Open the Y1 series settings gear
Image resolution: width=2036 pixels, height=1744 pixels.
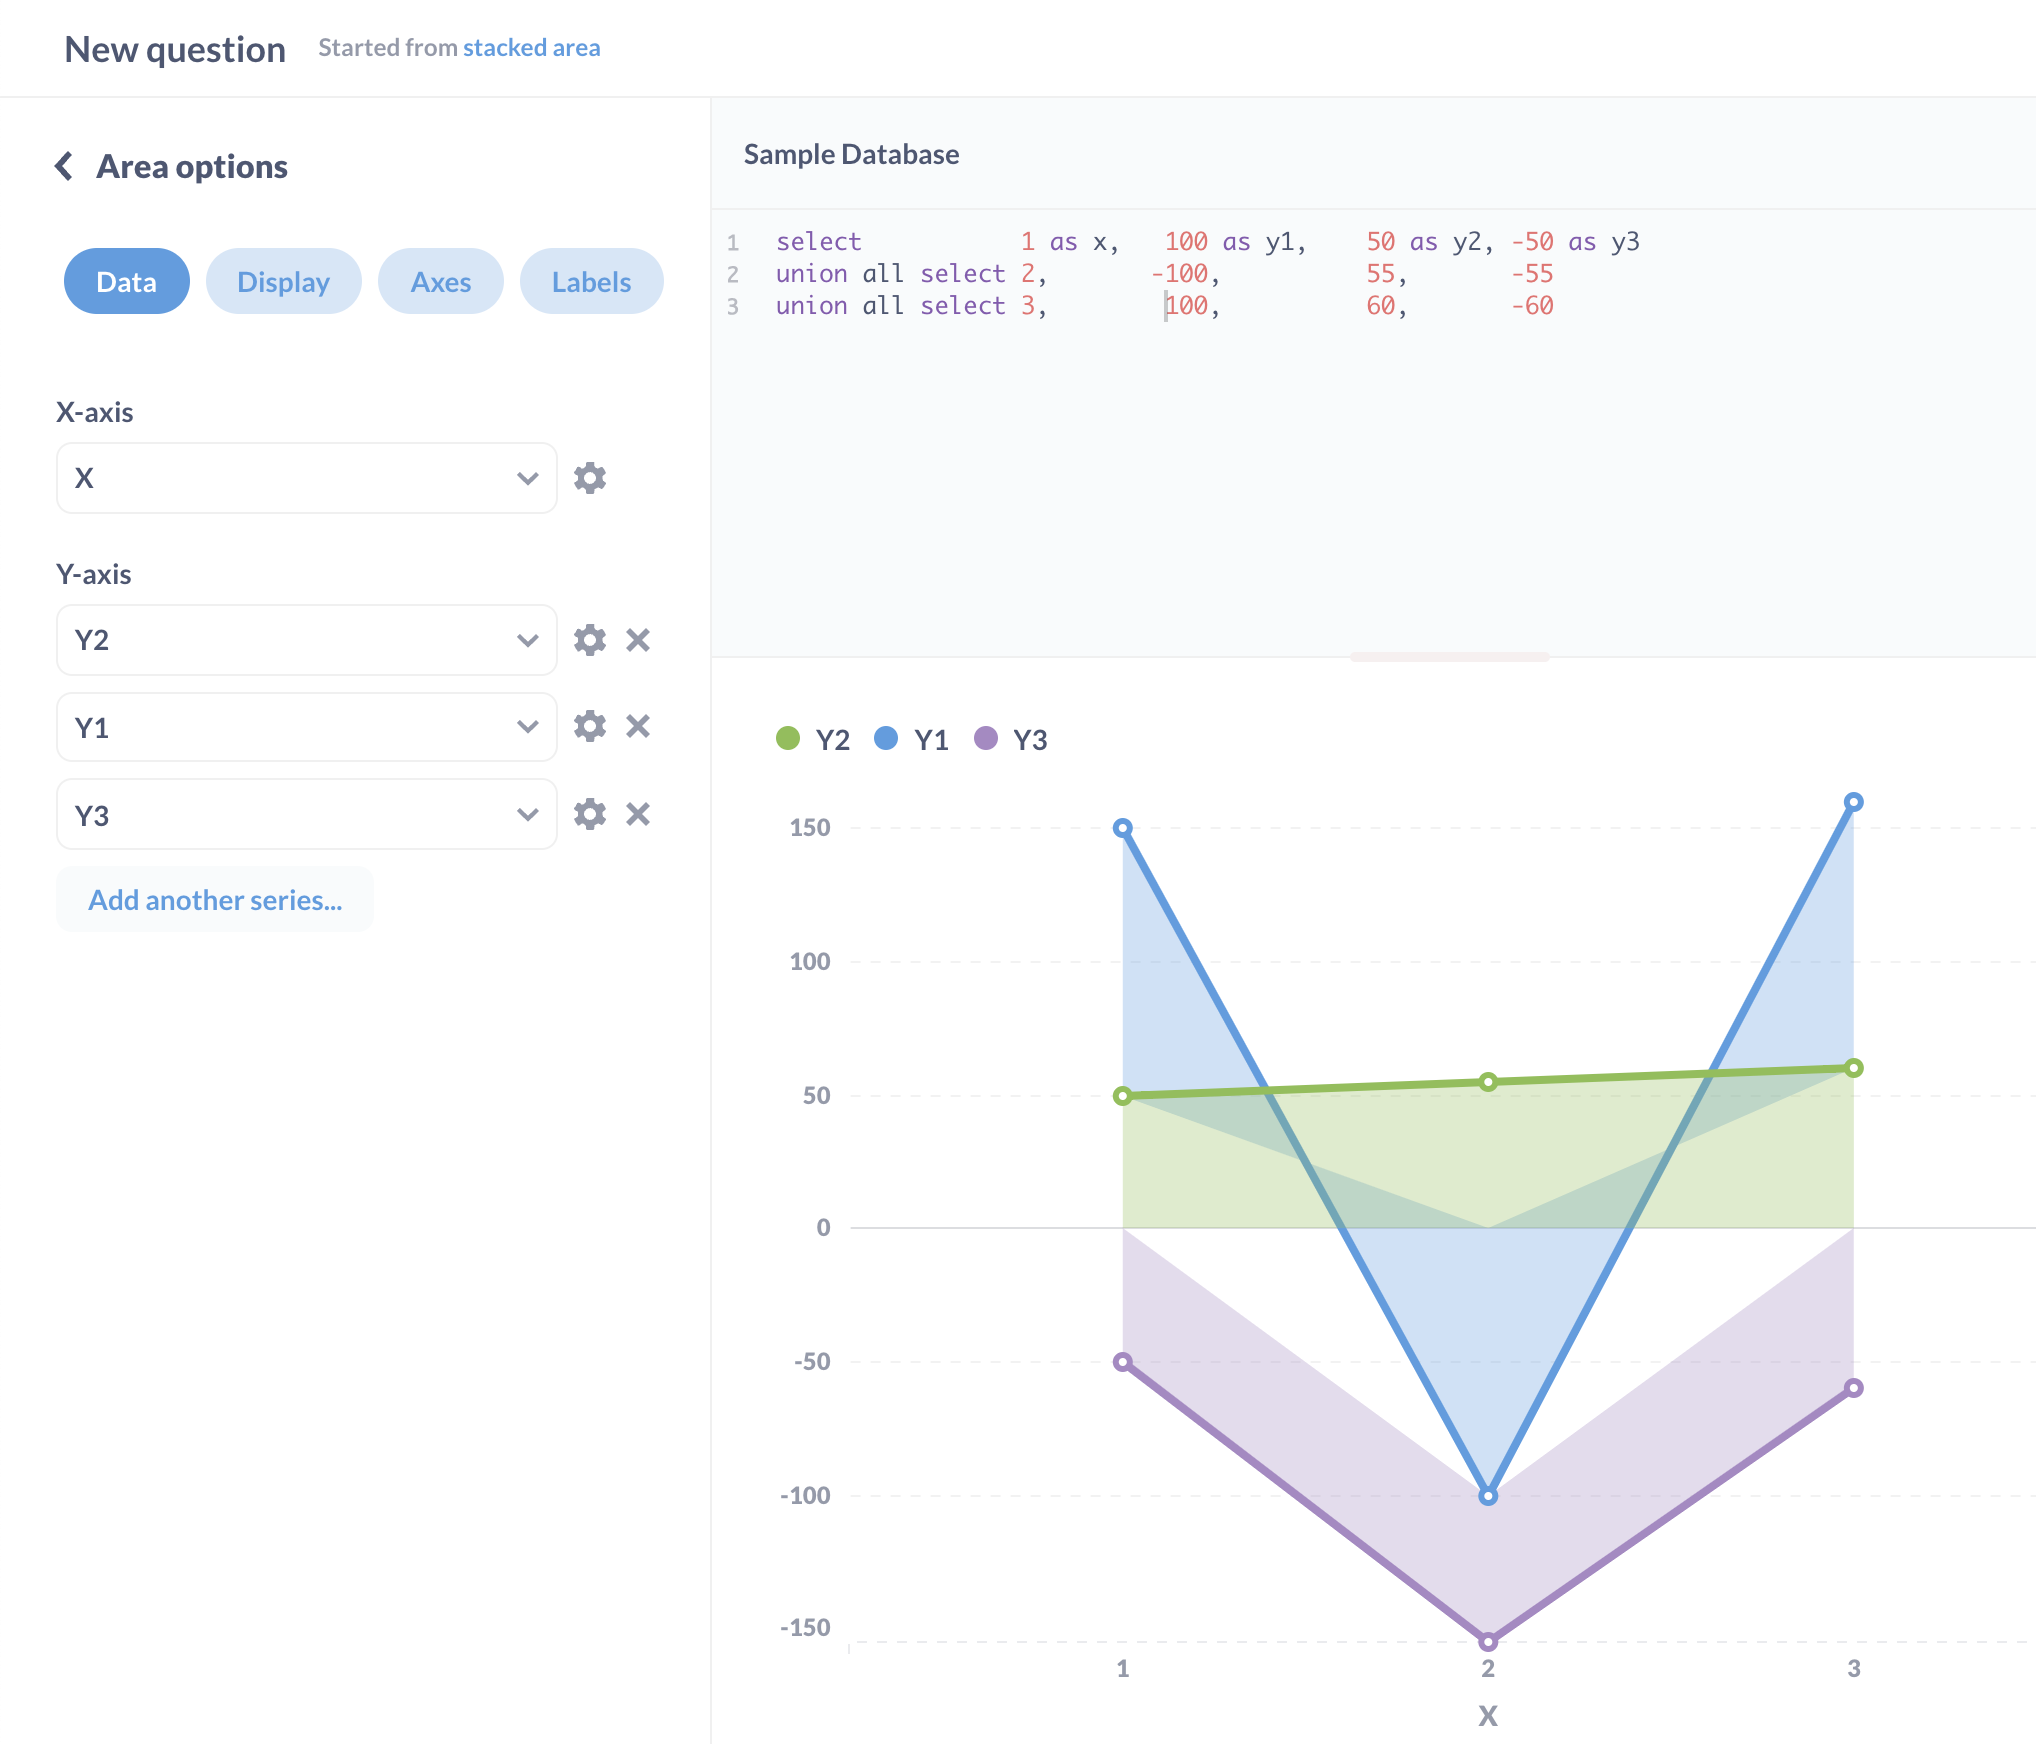click(x=590, y=726)
